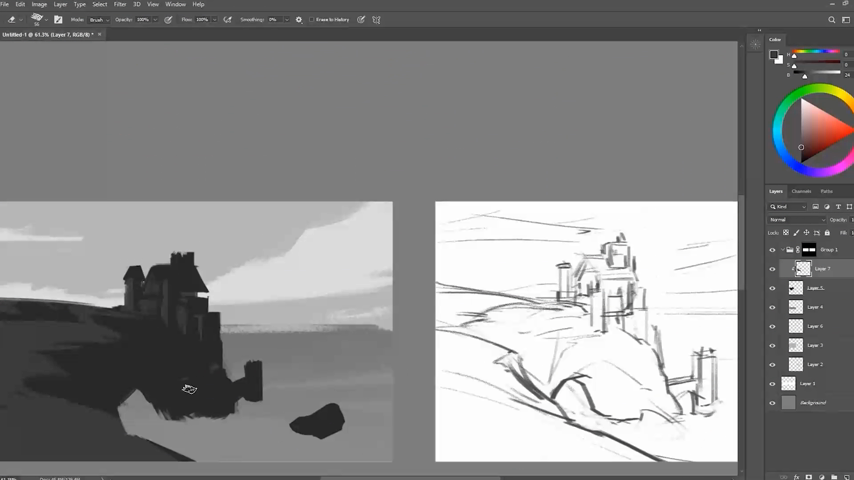Click the Group 1 layer mask thumbnail
The image size is (854, 480).
(x=809, y=250)
